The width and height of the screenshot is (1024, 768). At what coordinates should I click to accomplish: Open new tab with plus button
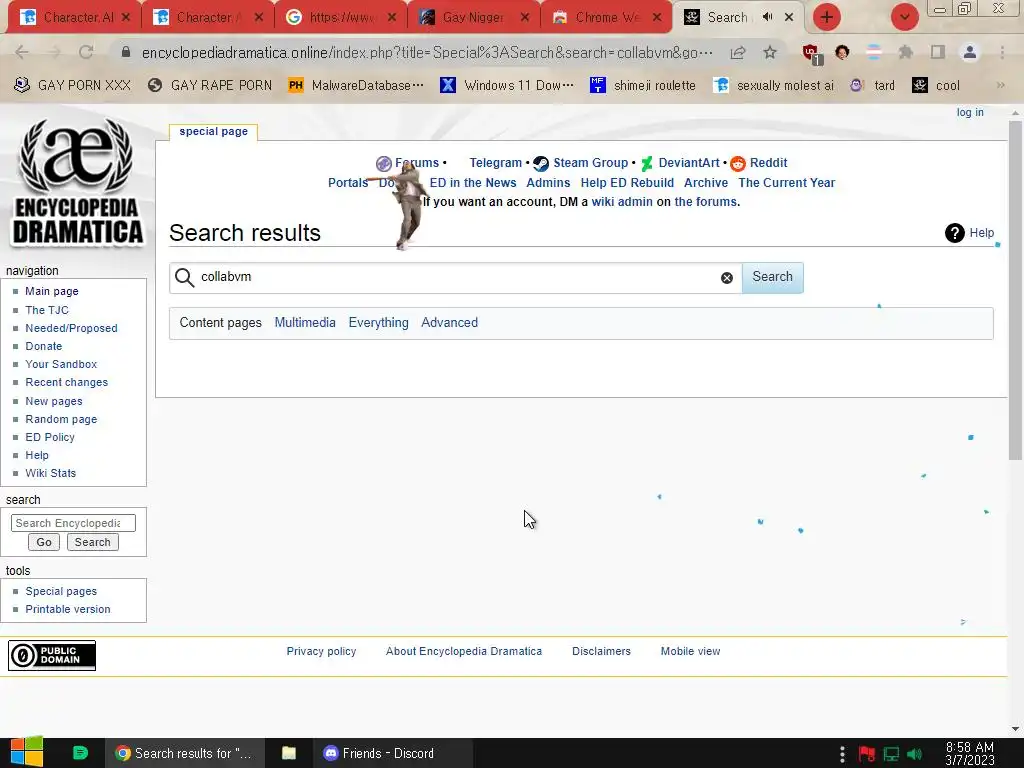point(827,17)
